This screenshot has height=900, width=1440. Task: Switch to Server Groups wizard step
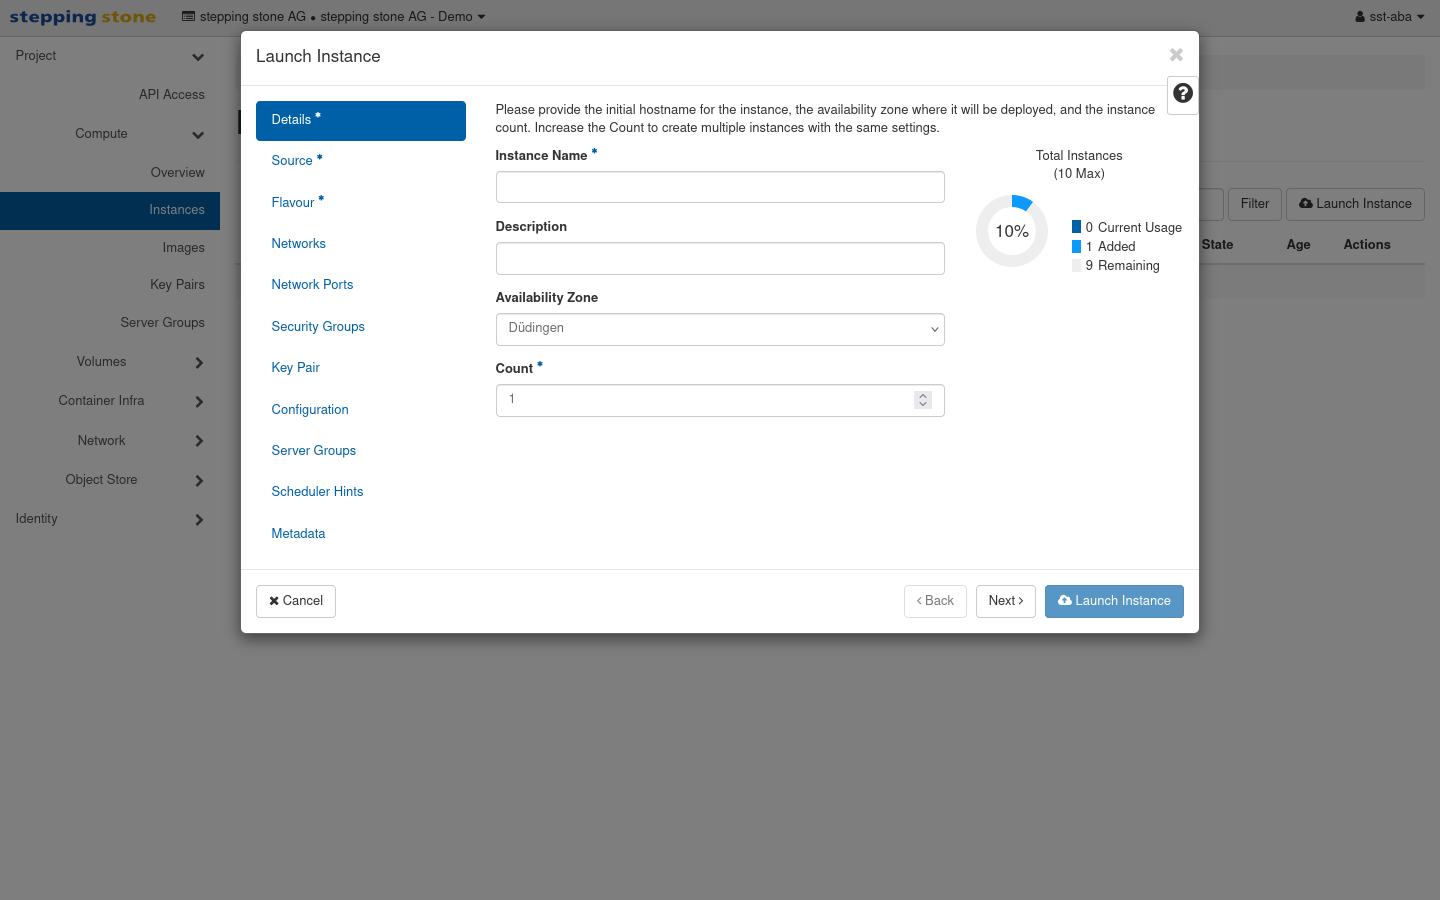[x=313, y=451]
